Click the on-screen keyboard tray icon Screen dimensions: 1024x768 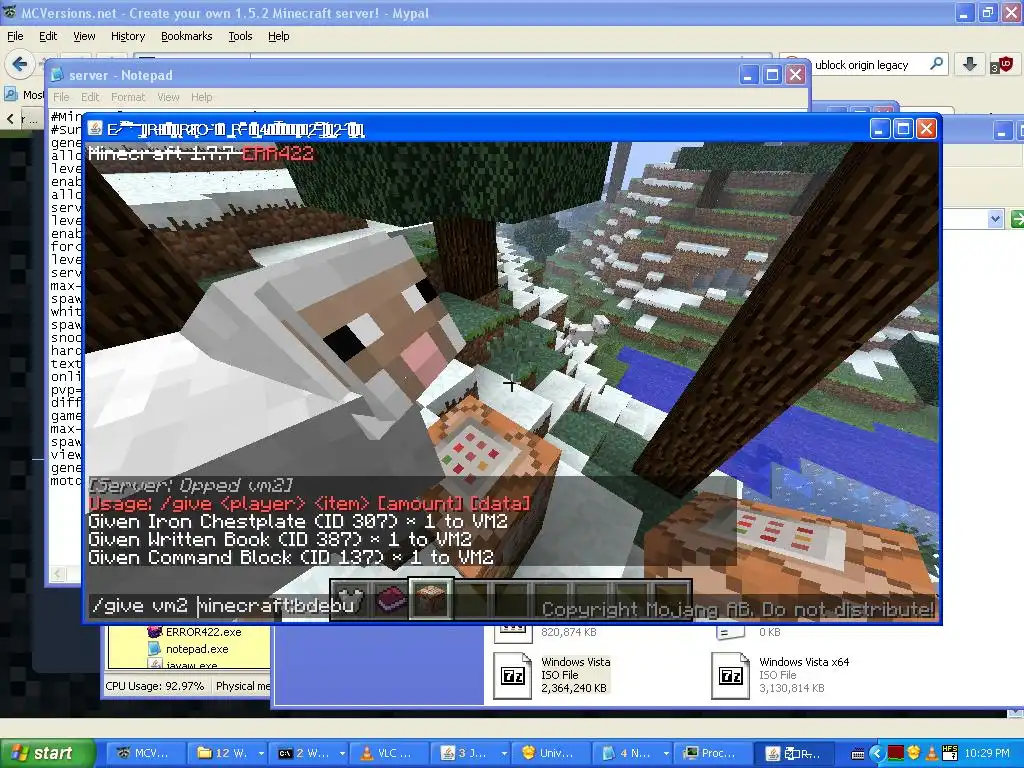click(x=857, y=754)
